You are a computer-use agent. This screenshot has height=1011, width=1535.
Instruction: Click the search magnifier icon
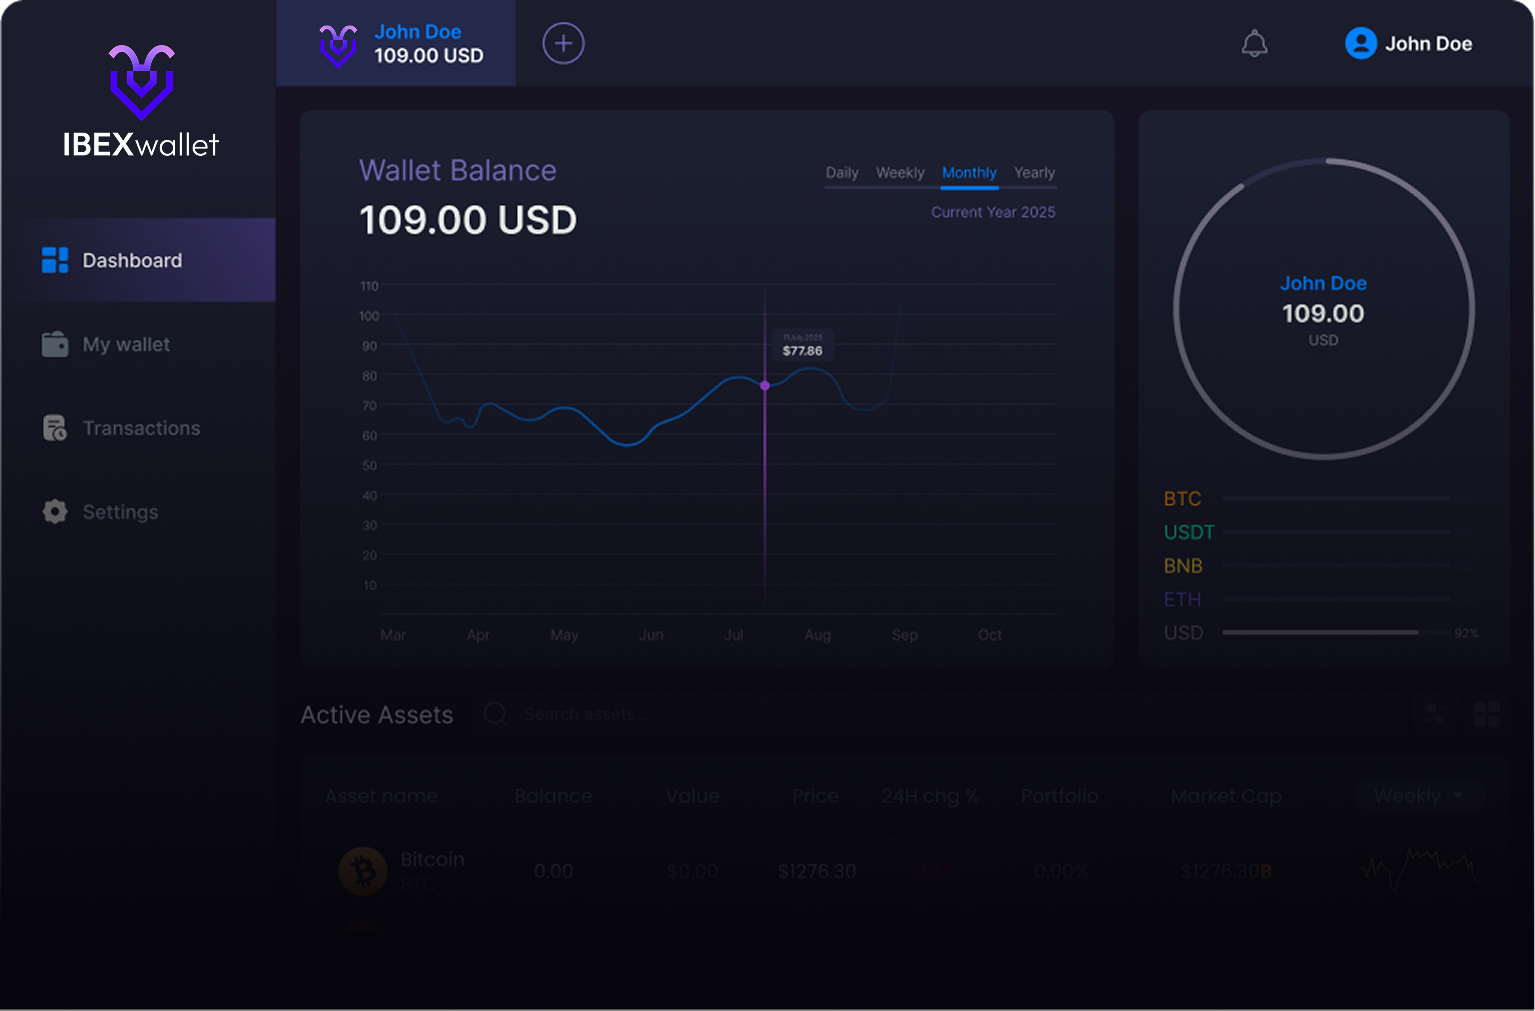click(x=495, y=714)
